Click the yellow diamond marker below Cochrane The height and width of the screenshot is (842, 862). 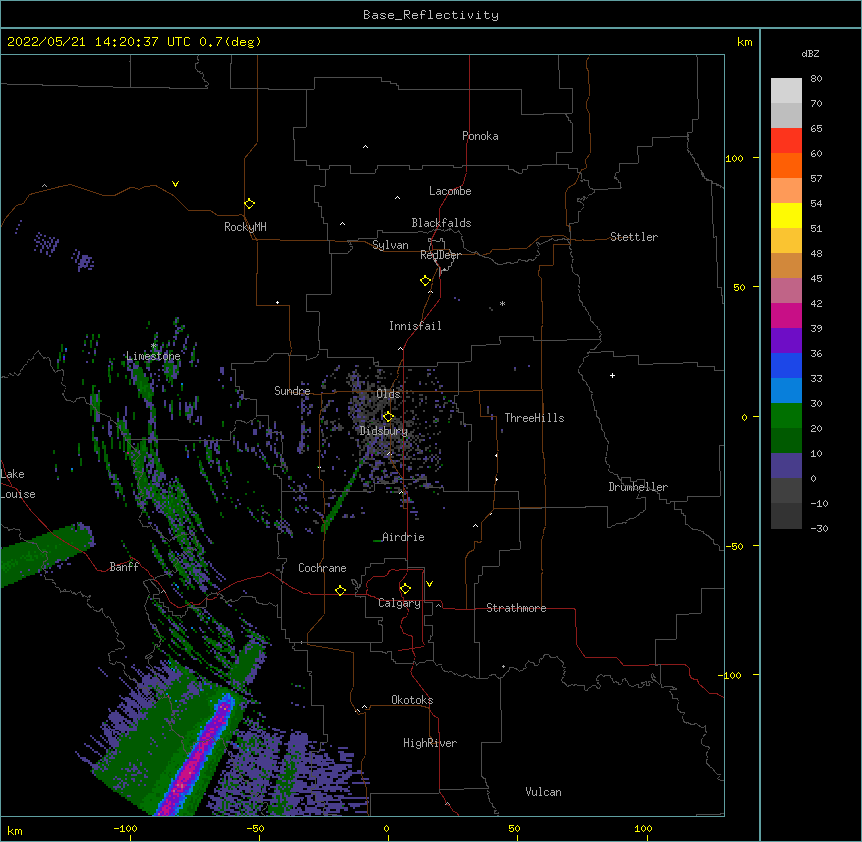(340, 590)
